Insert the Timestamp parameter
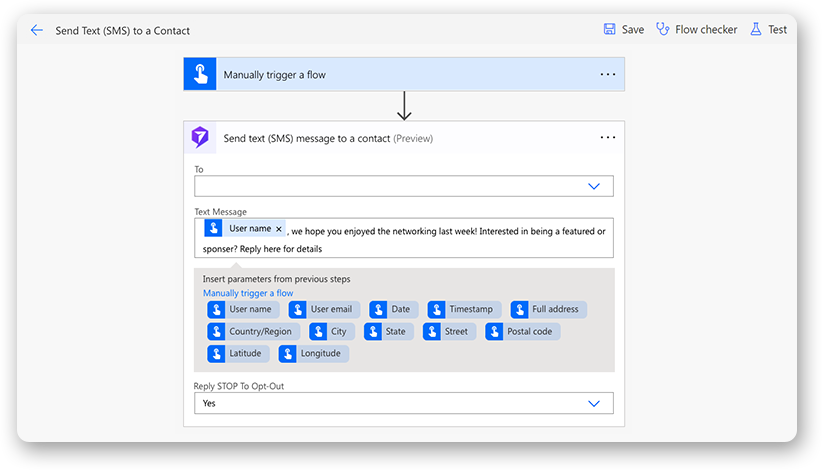 [x=464, y=310]
